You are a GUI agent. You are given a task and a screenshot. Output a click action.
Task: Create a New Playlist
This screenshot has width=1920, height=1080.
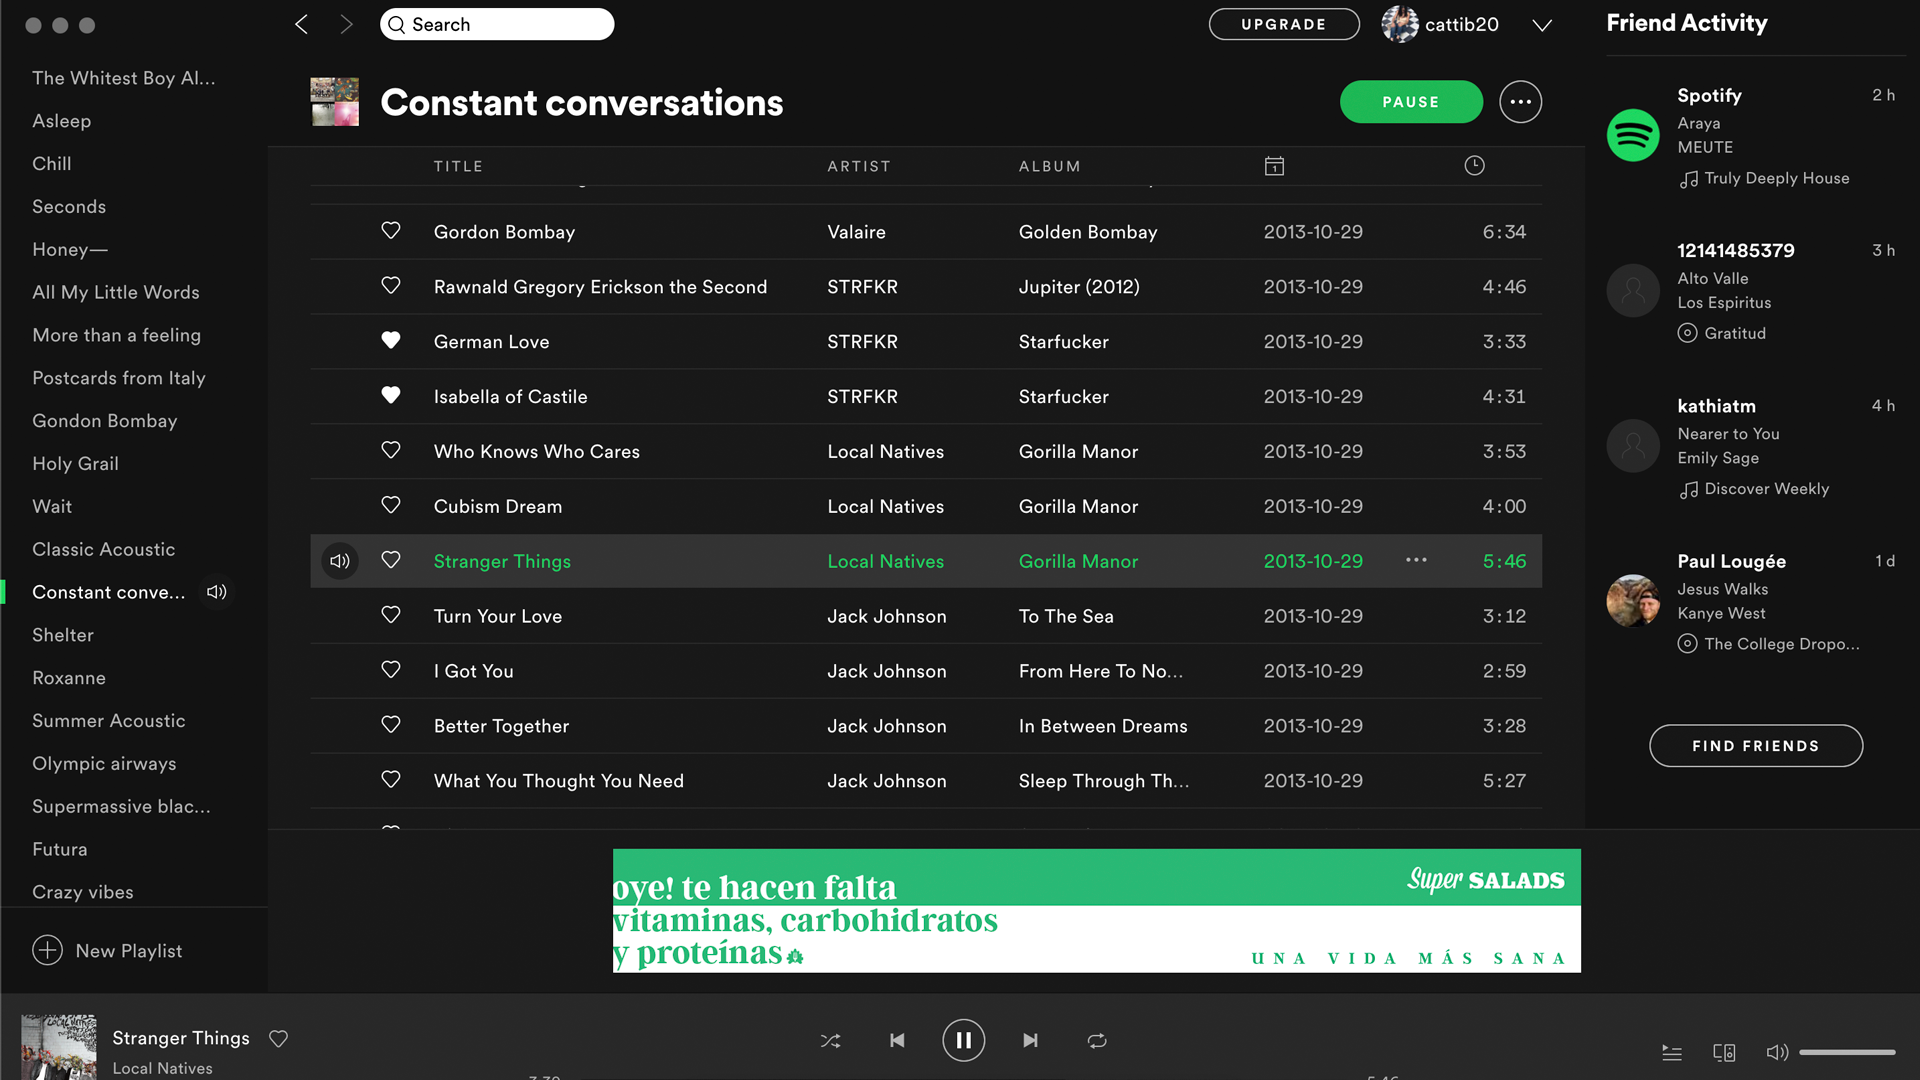[107, 951]
